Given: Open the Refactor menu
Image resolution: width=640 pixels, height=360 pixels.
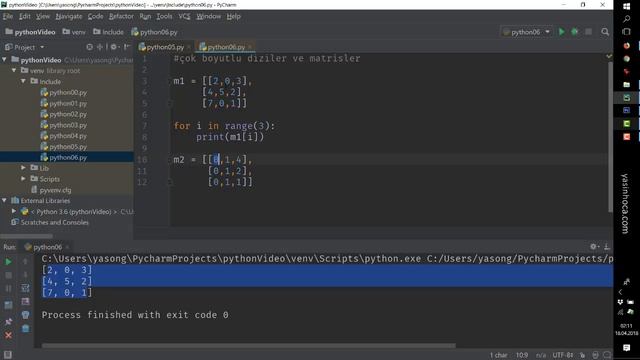Looking at the screenshot, I should pos(121,16).
